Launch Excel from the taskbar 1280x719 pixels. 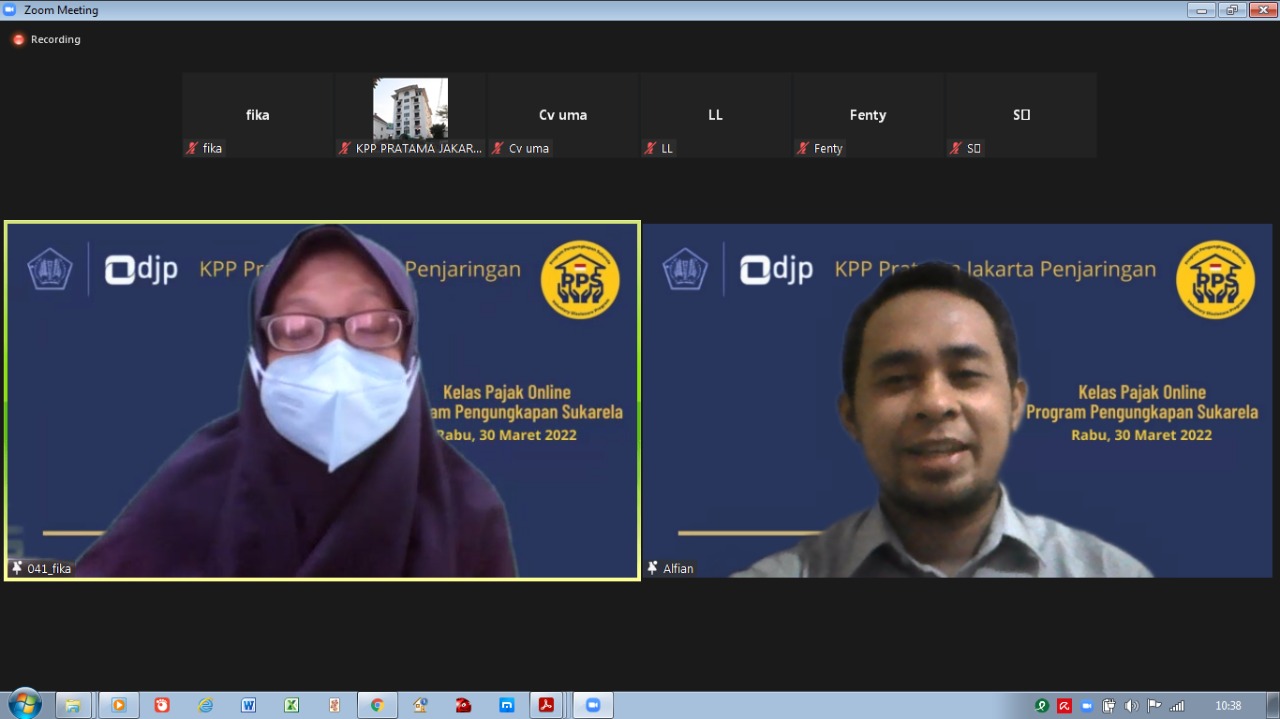291,705
